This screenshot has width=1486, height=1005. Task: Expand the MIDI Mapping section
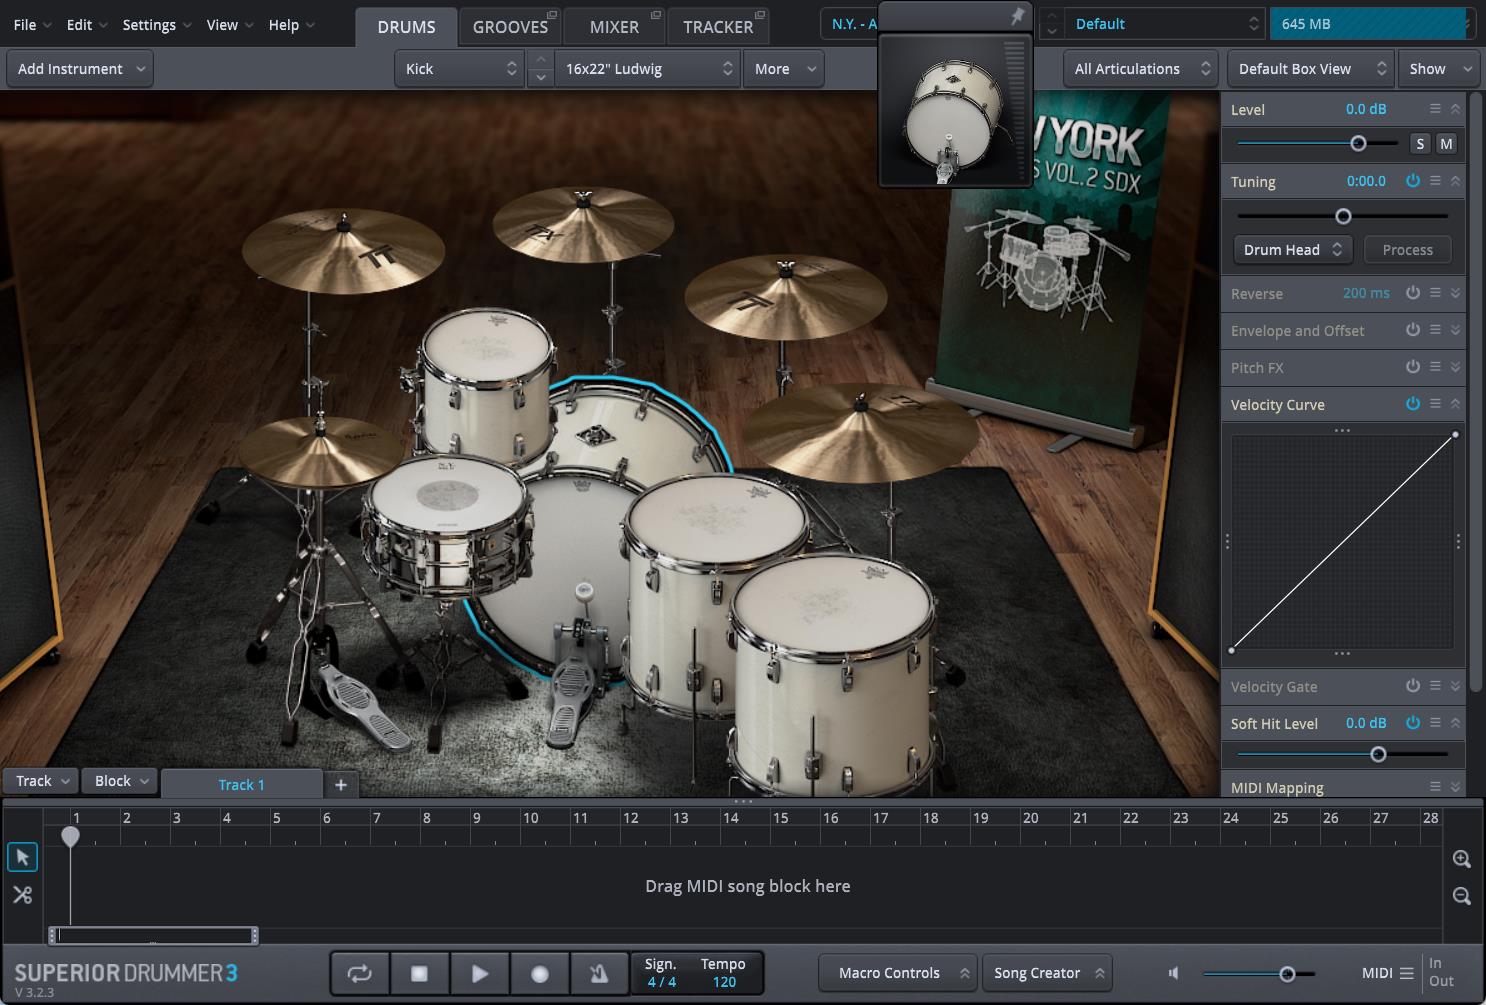[x=1456, y=787]
